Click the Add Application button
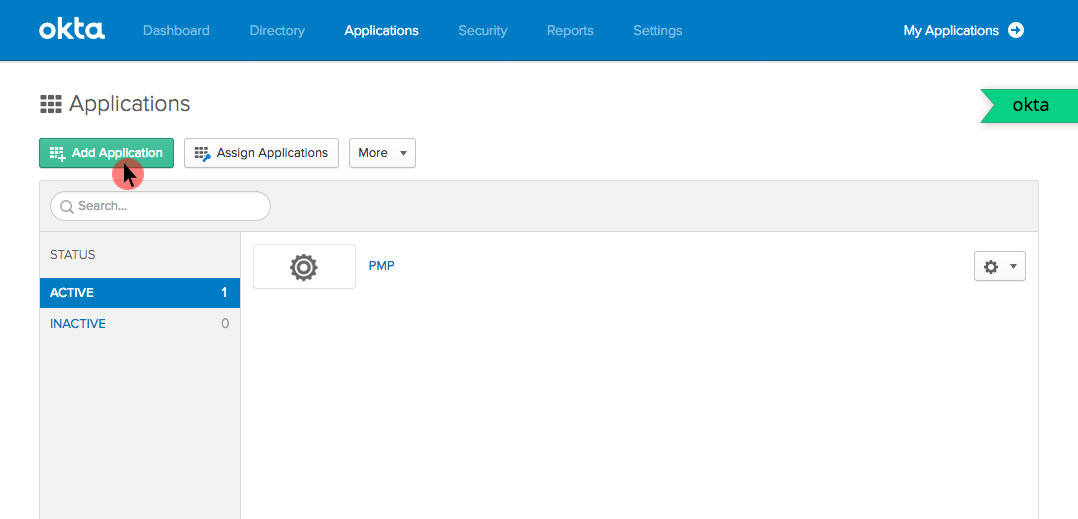The height and width of the screenshot is (519, 1078). click(106, 153)
